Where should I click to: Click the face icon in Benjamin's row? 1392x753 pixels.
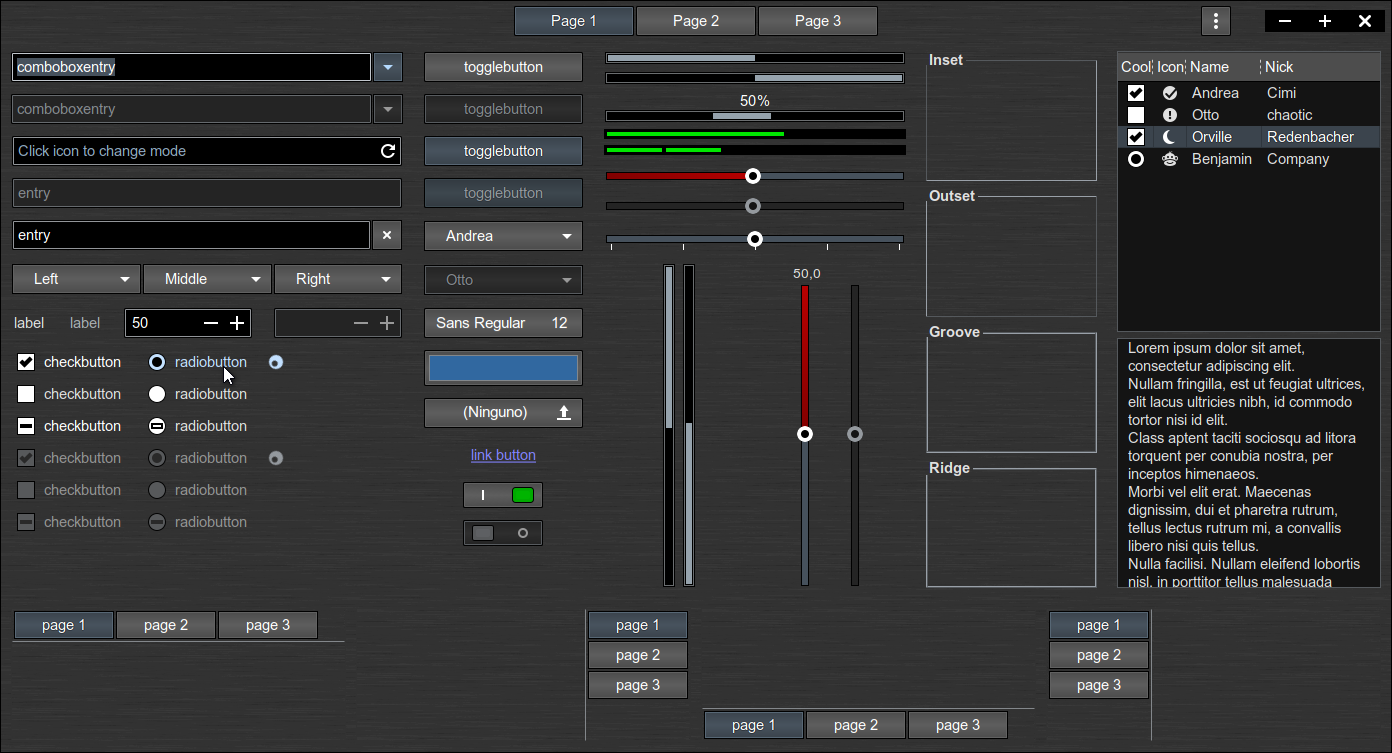[1170, 159]
